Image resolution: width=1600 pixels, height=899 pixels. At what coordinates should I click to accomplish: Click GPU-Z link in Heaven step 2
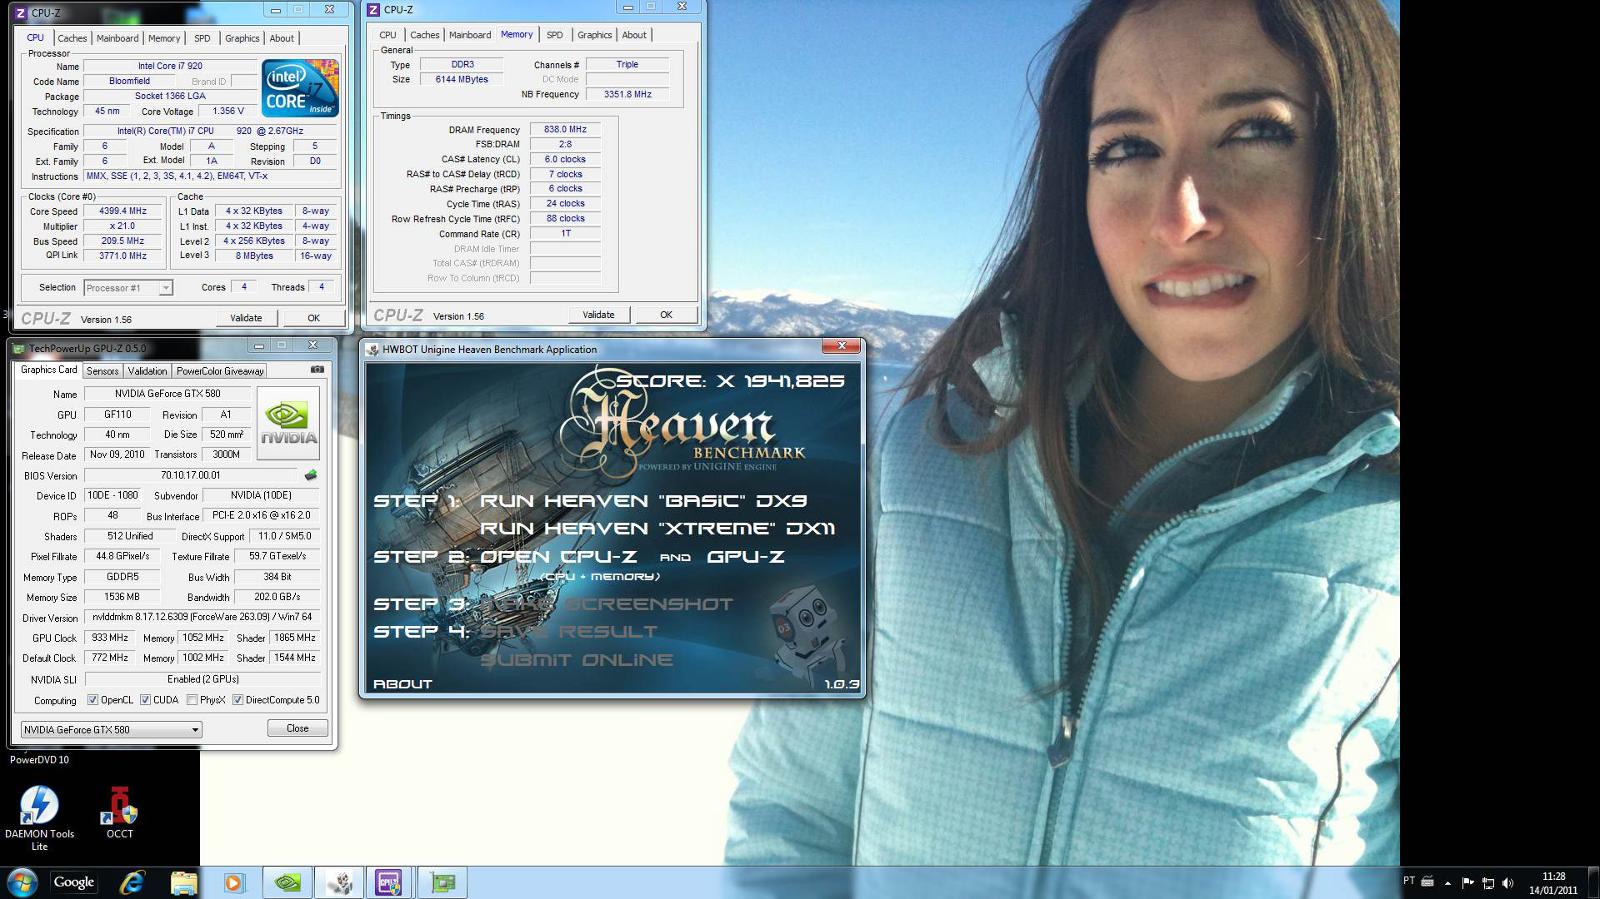745,557
